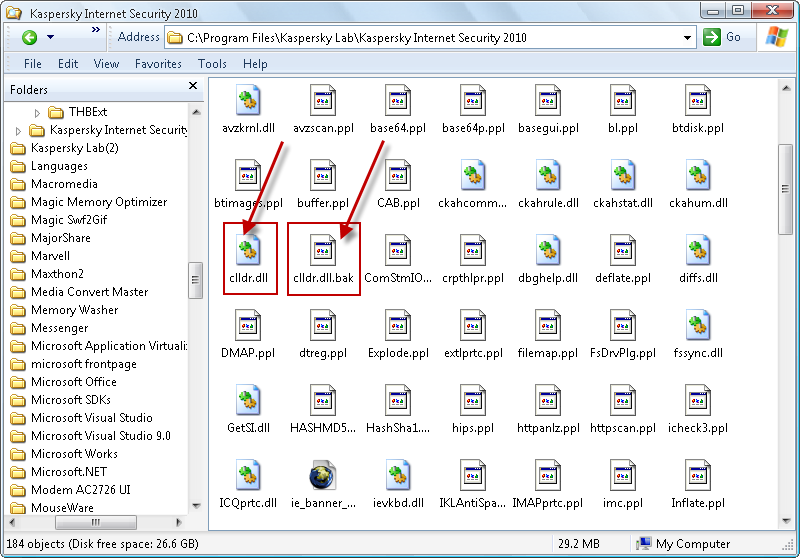The image size is (800, 558).
Task: Expand the THBExt folder node
Action: point(37,112)
